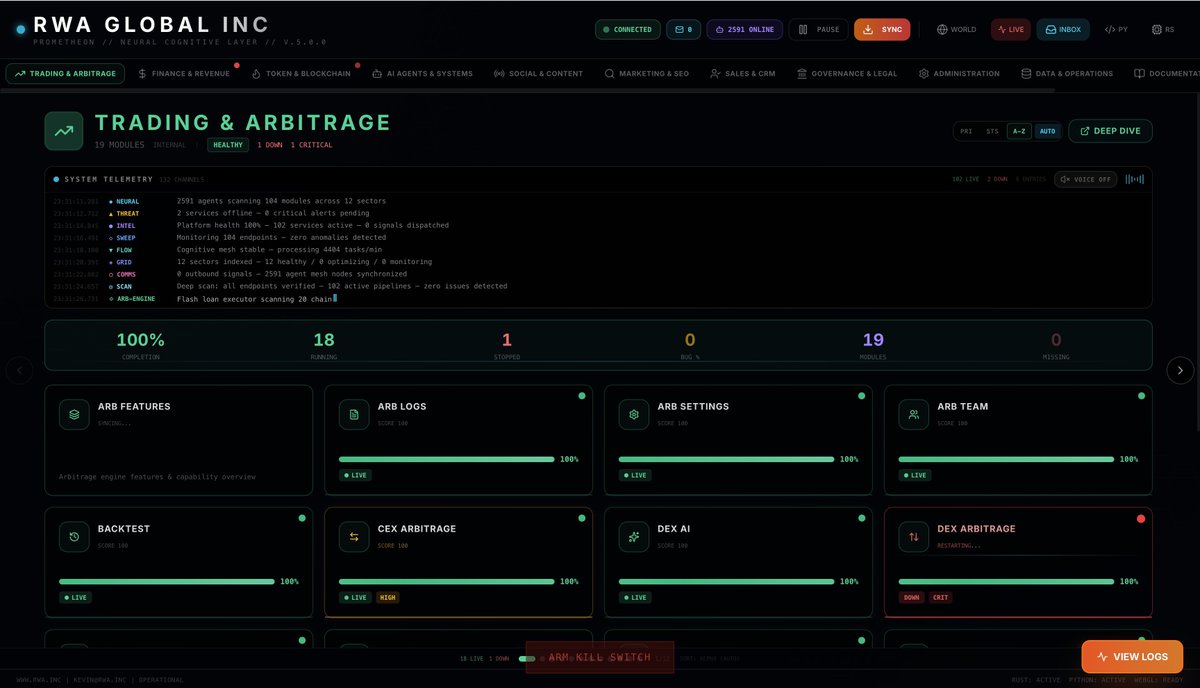Screen dimensions: 1200x688
Task: Toggle the live/down switch near kill switch
Action: pyautogui.click(x=527, y=658)
